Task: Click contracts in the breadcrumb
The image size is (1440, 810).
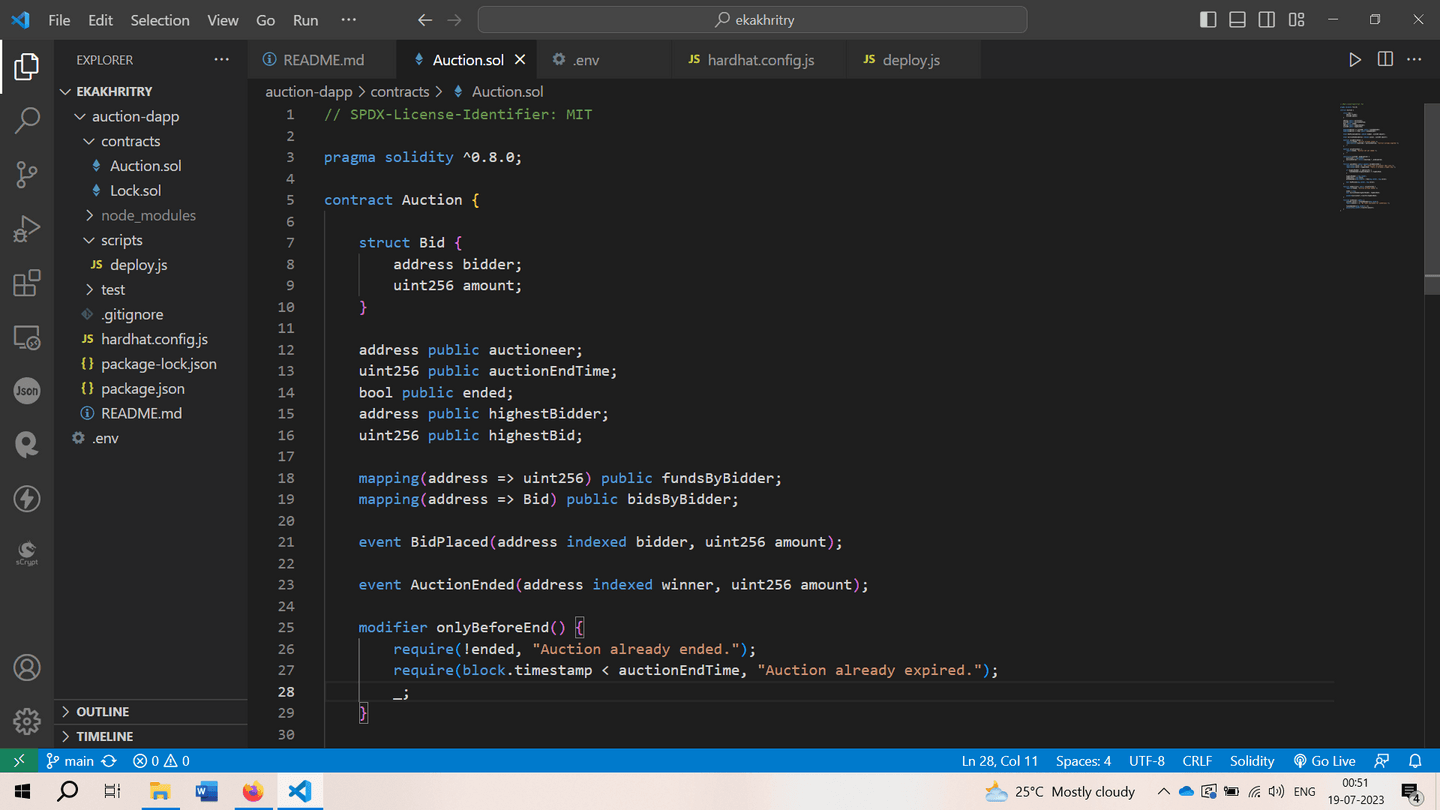Action: click(400, 91)
